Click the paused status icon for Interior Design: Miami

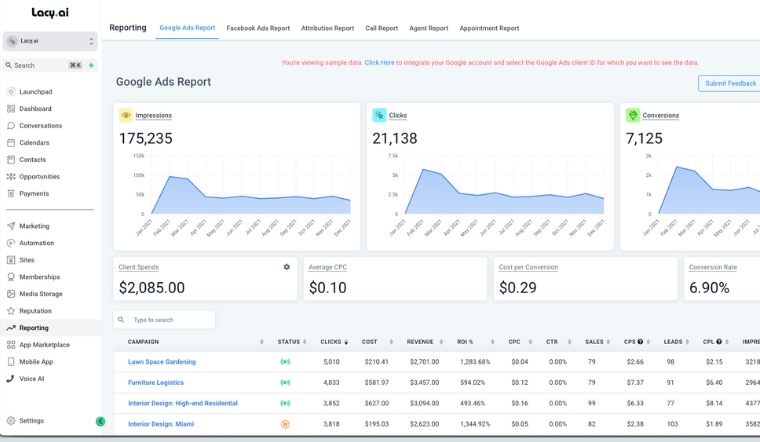tap(285, 424)
